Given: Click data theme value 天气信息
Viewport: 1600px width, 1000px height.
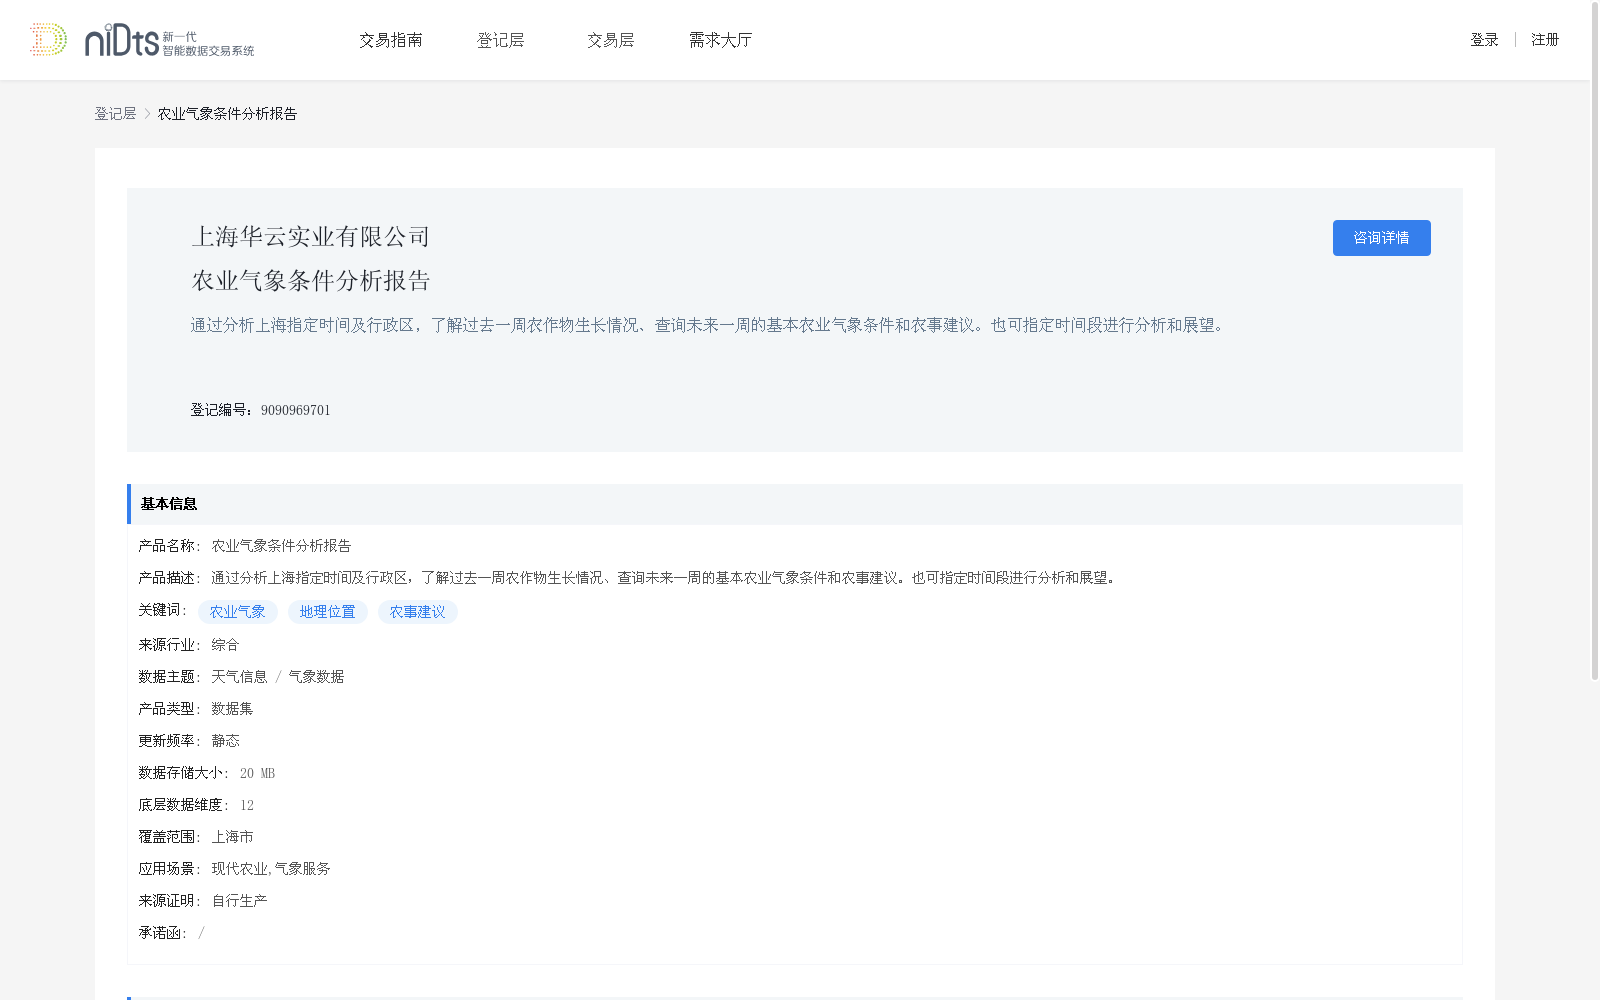Looking at the screenshot, I should click(x=239, y=677).
